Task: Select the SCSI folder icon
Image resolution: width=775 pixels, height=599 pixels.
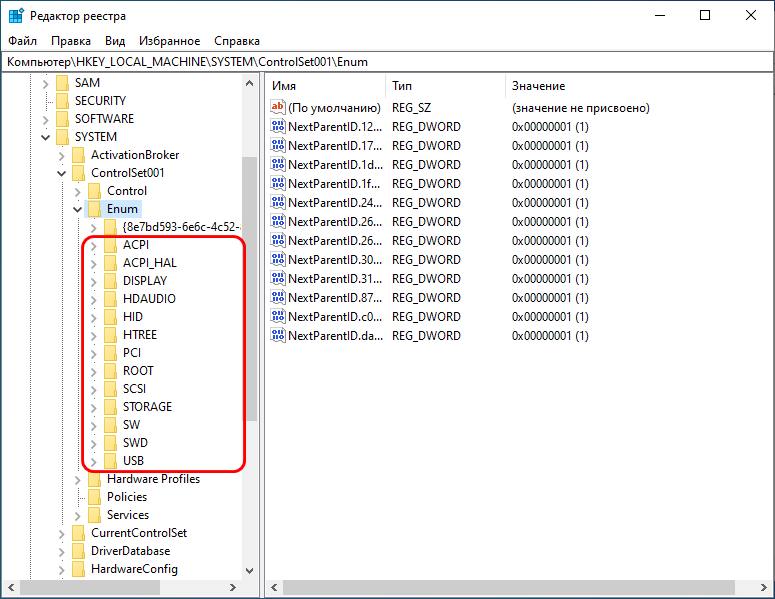Action: 111,389
